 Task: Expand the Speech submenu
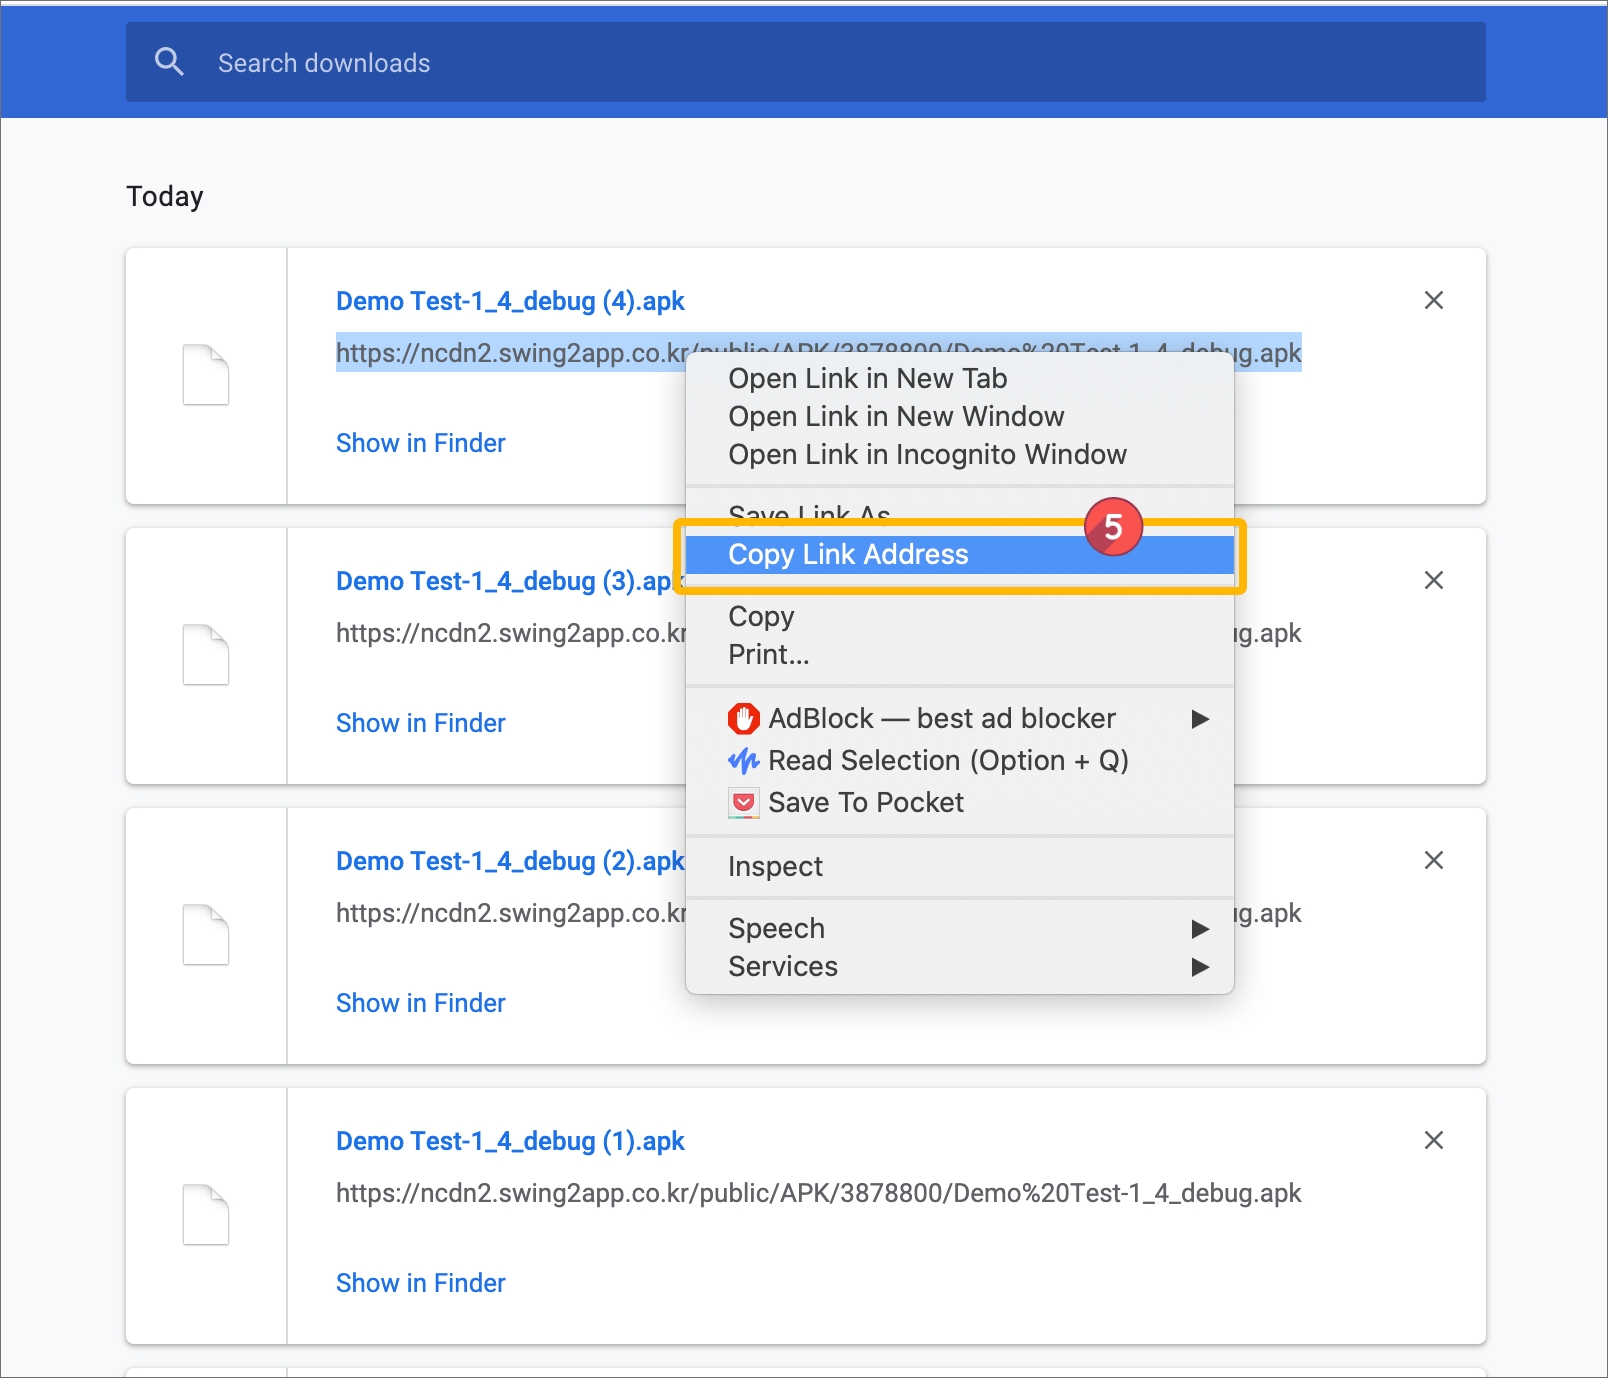[x=1200, y=929]
